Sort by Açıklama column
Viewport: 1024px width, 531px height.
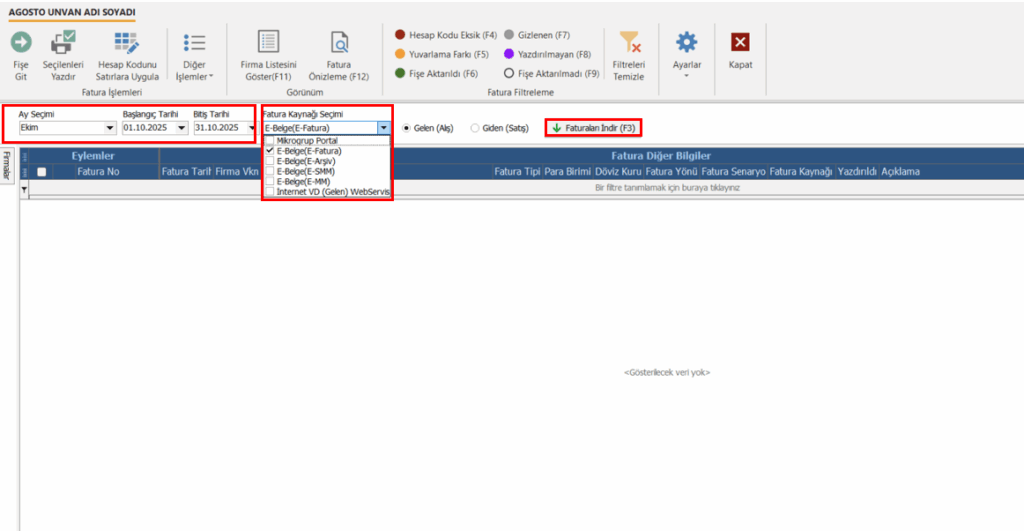(x=901, y=172)
